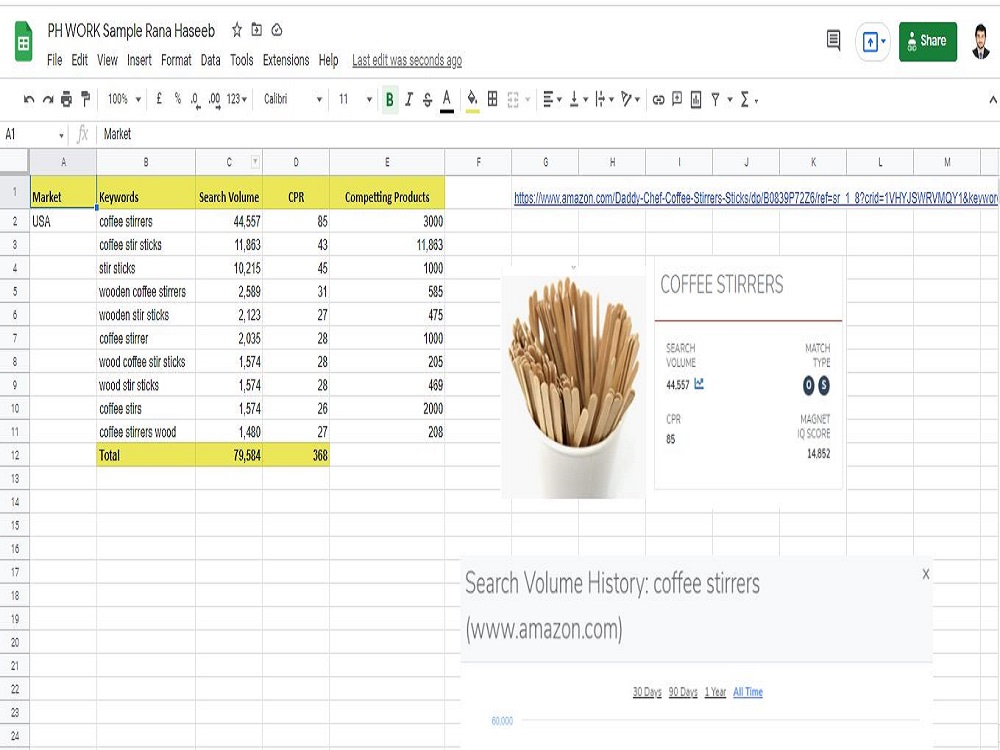Select the cell 'wooden coffee stirrers'
Image resolution: width=1000 pixels, height=750 pixels.
(145, 291)
